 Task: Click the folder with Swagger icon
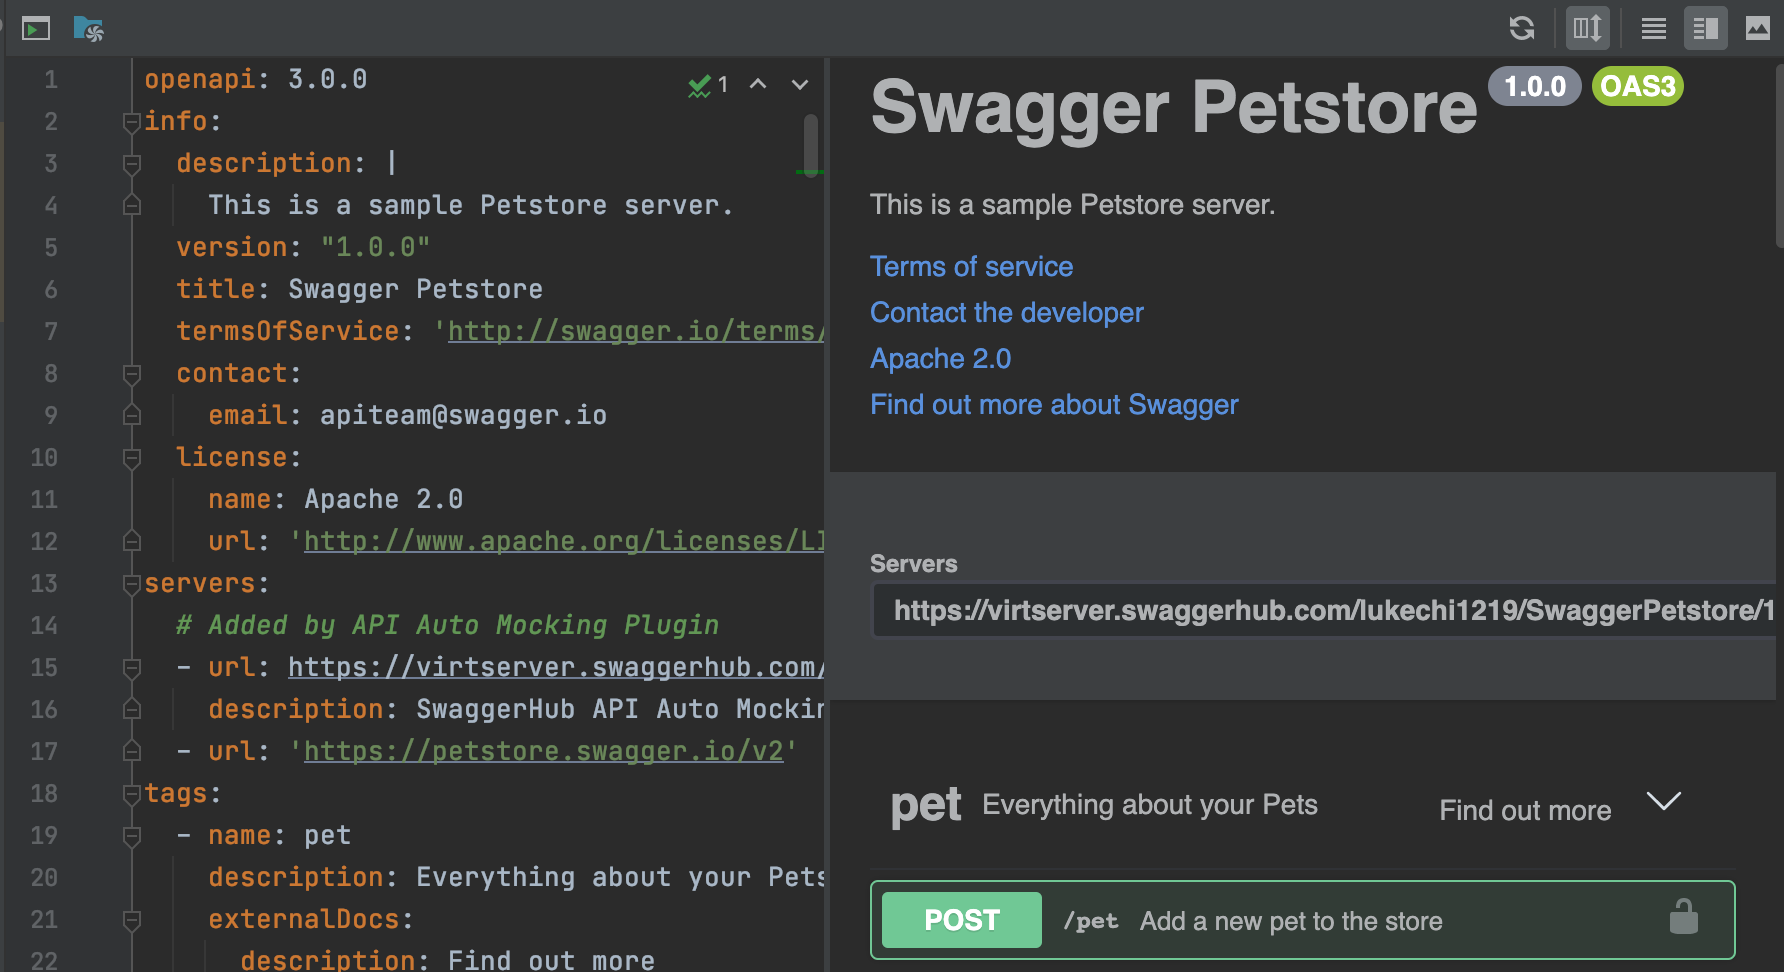click(88, 29)
